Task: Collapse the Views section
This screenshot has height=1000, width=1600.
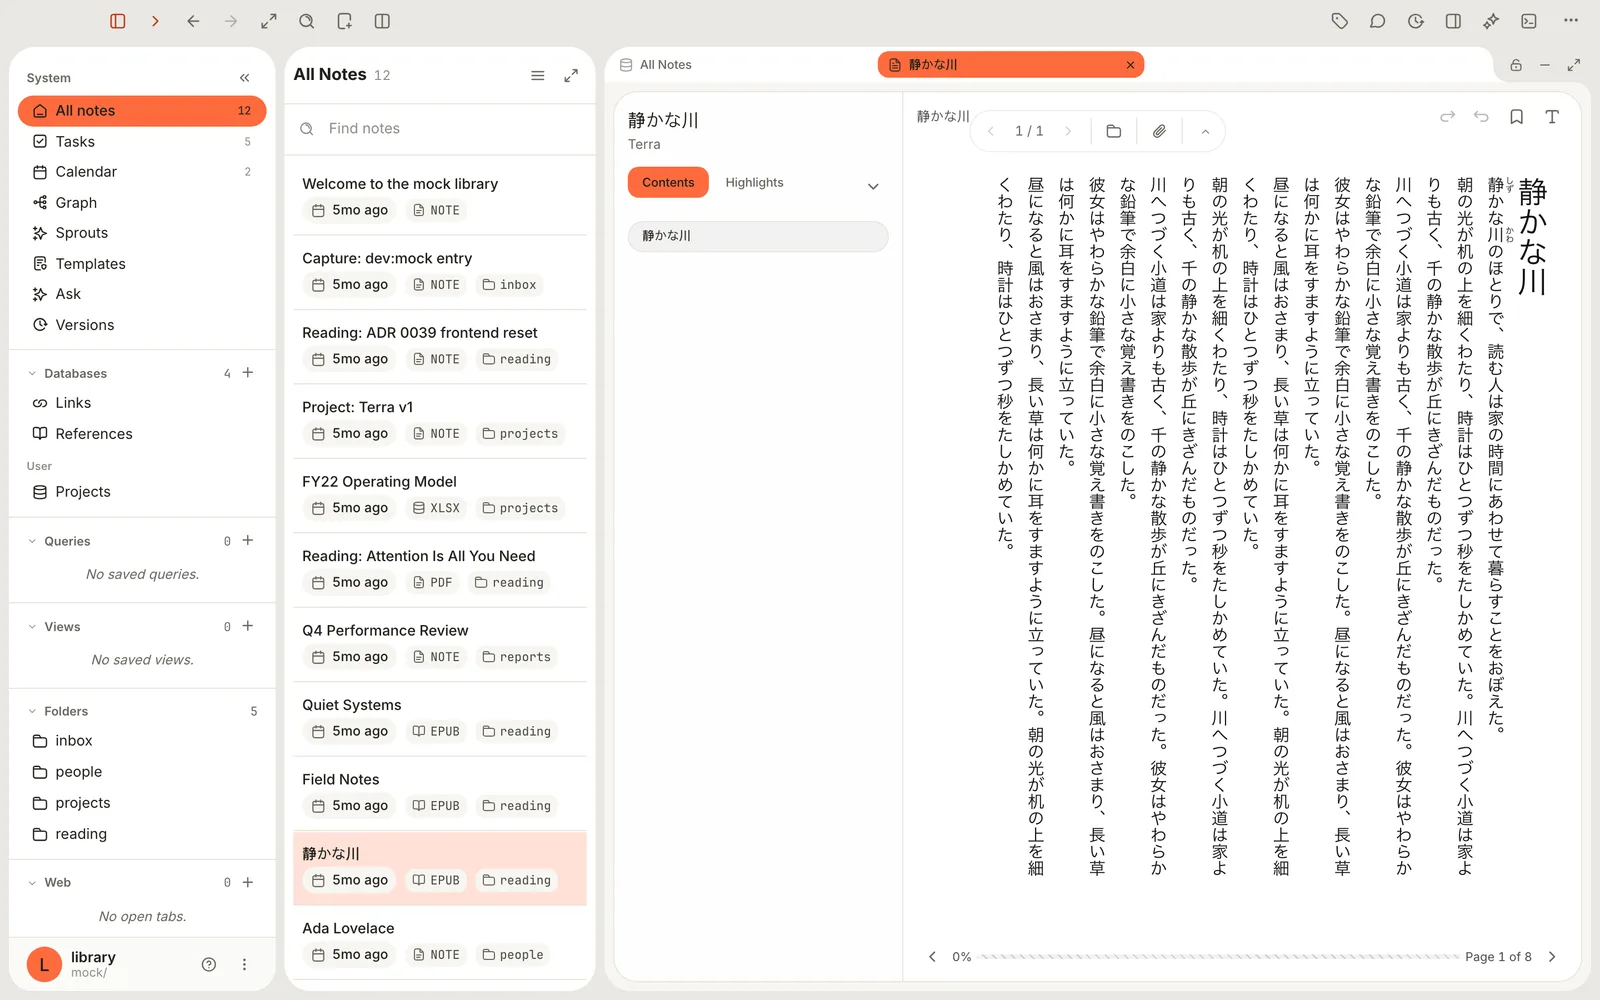Action: point(32,627)
